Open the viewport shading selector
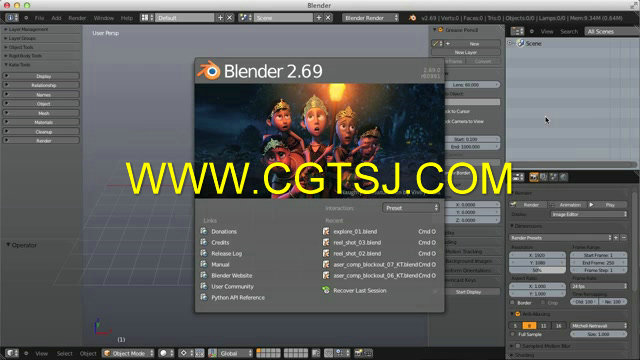The width and height of the screenshot is (640, 360). (166, 353)
